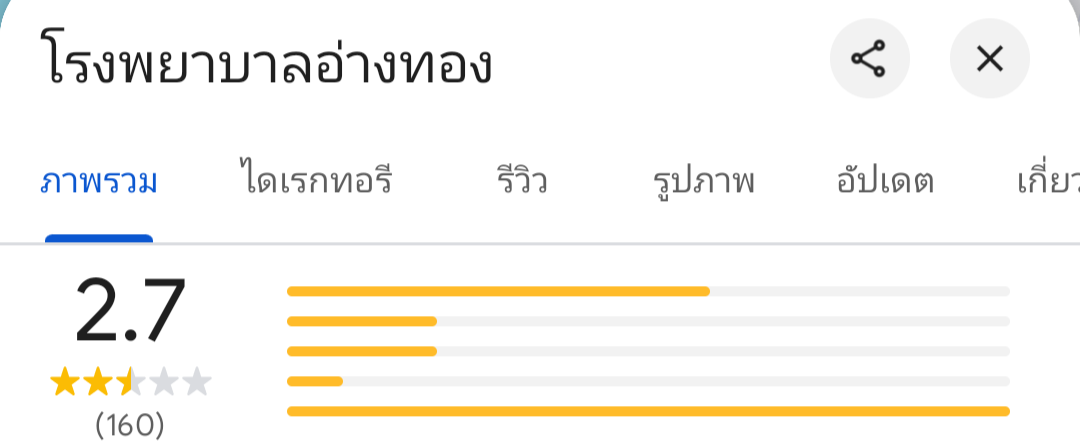The height and width of the screenshot is (442, 1080).
Task: Switch to the ไดเรกทอรี tab
Action: tap(317, 183)
